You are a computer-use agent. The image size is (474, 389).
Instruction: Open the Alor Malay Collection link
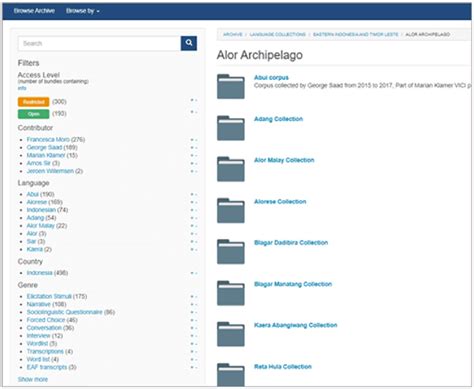[x=284, y=160]
